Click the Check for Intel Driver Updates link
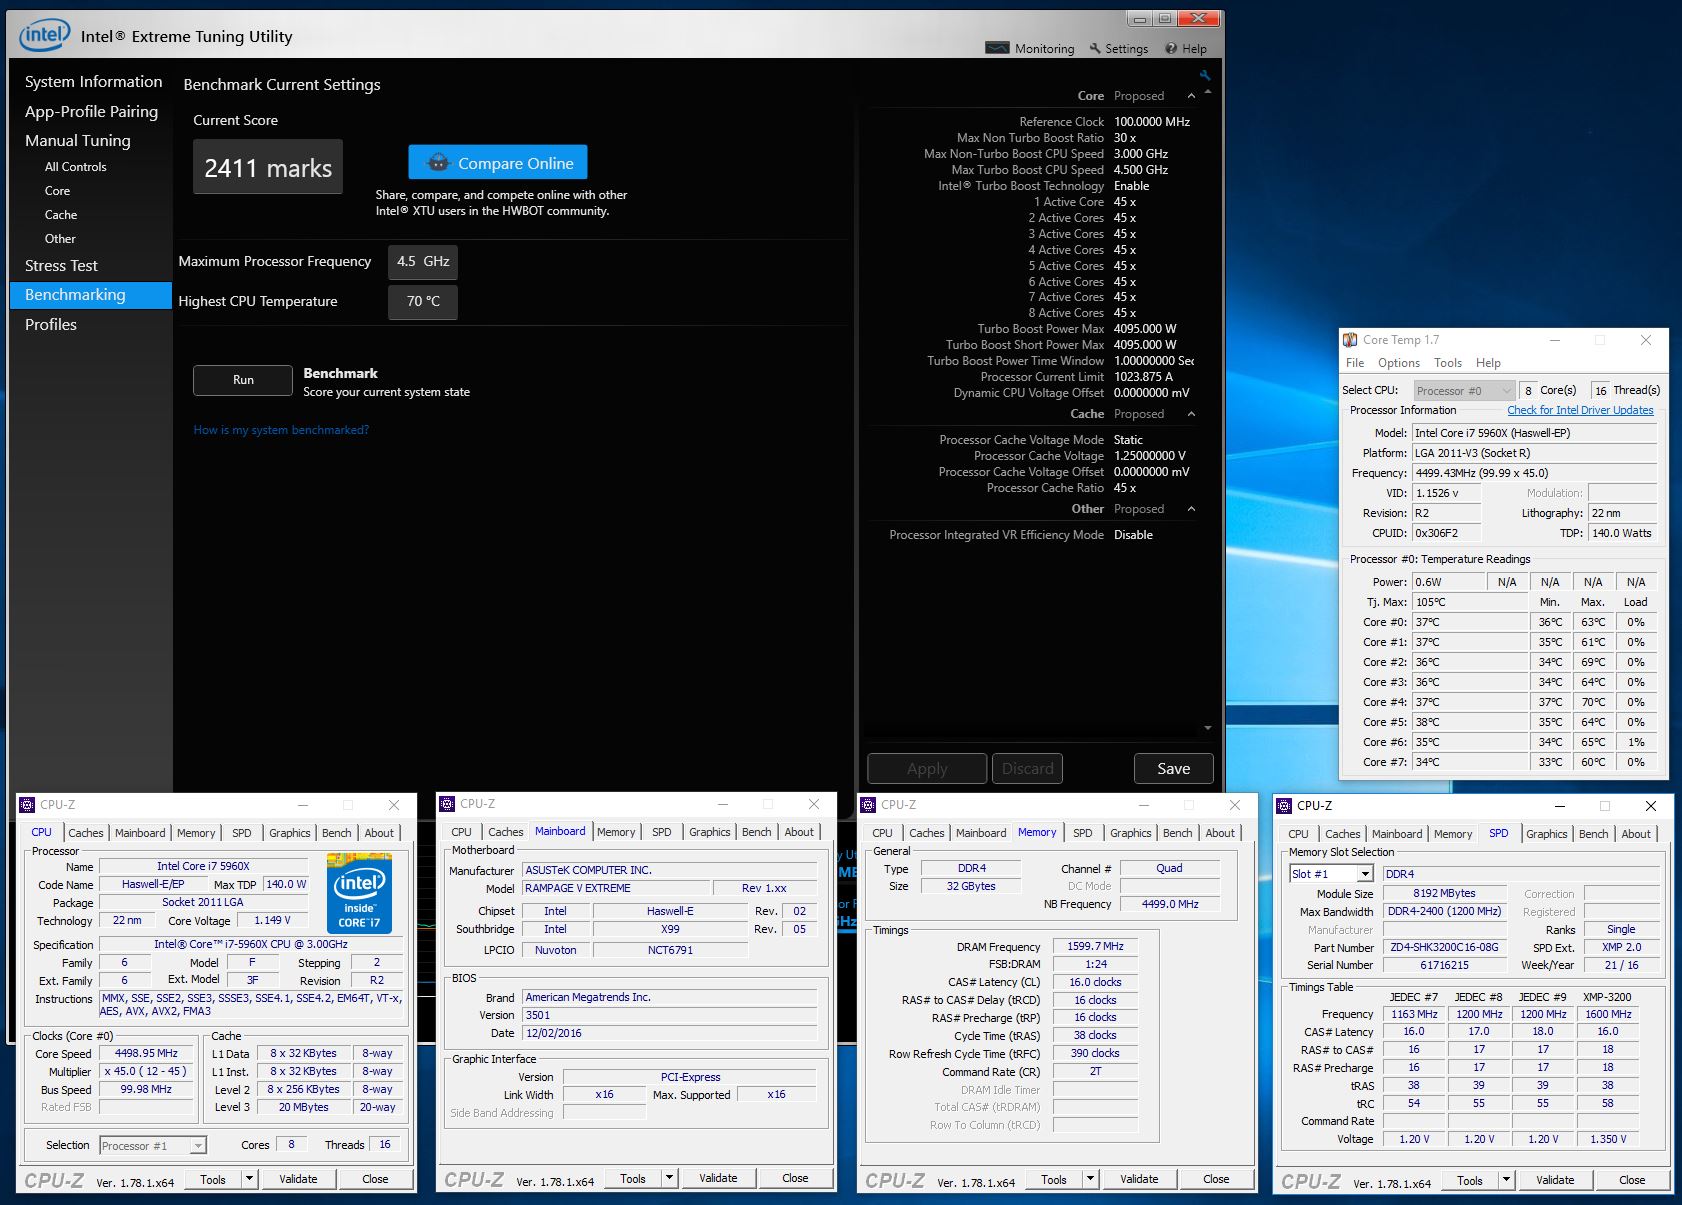The height and width of the screenshot is (1205, 1682). [x=1580, y=410]
